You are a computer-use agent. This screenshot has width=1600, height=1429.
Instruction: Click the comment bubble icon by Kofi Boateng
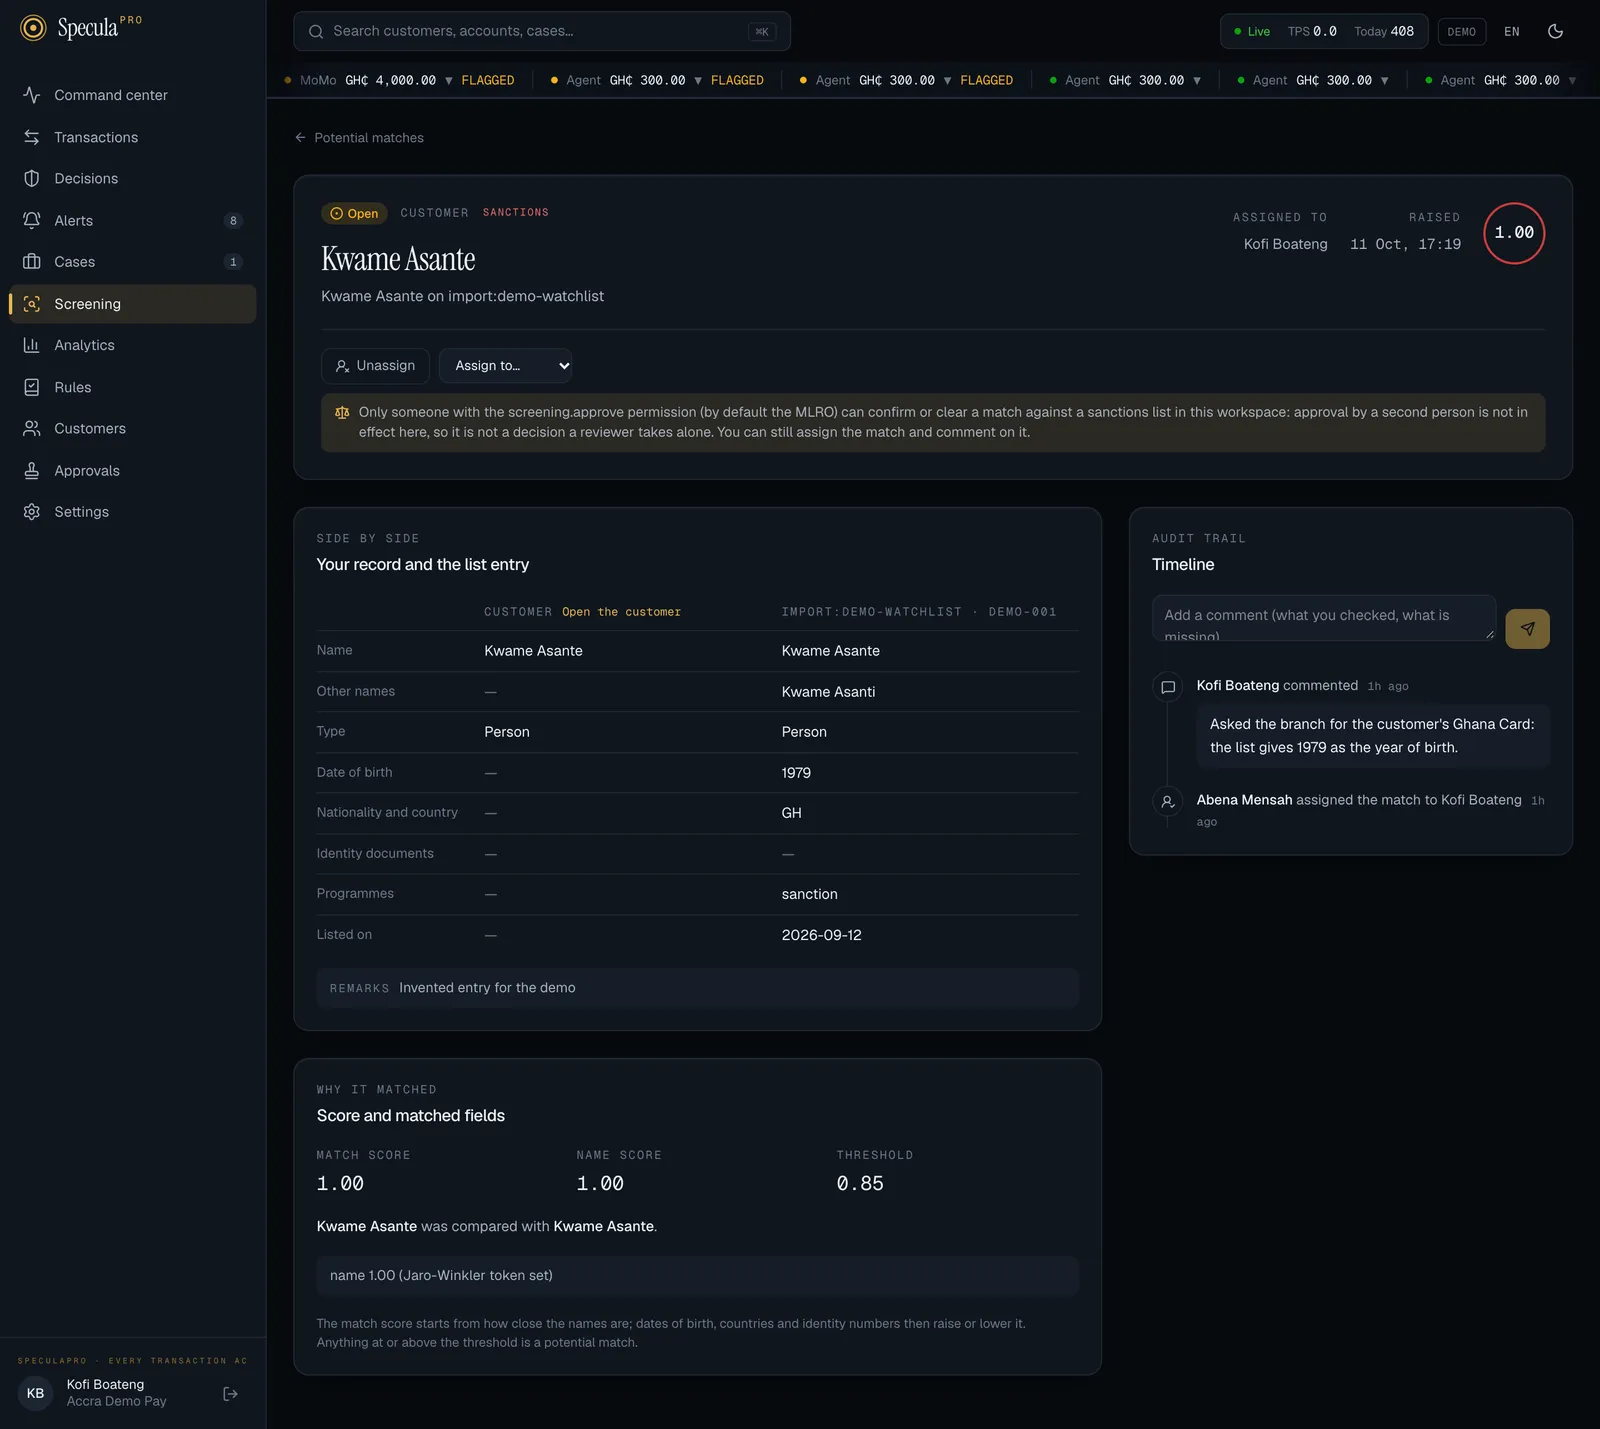coord(1167,687)
